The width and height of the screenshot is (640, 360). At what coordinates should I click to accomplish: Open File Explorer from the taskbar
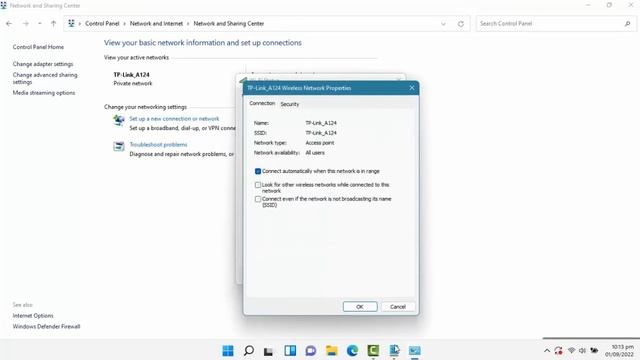pos(332,351)
